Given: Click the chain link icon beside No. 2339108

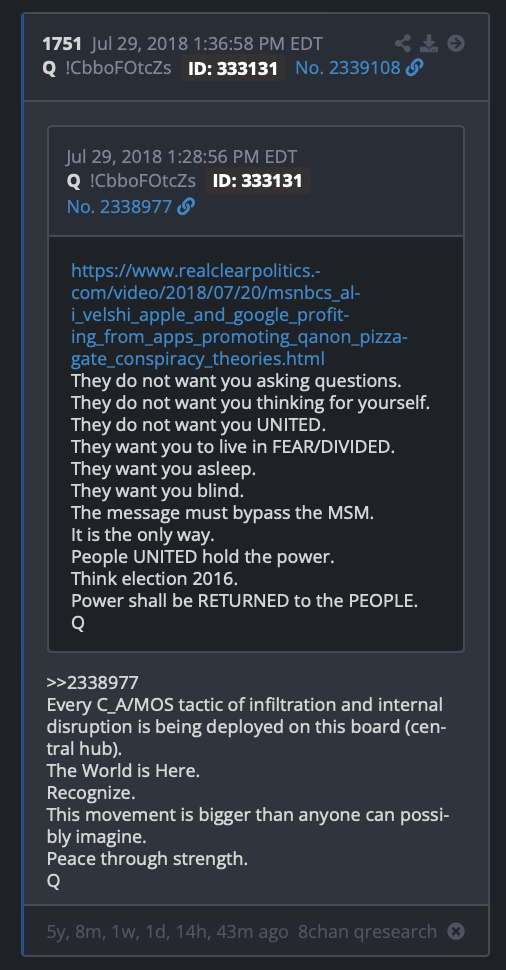Looking at the screenshot, I should point(414,67).
